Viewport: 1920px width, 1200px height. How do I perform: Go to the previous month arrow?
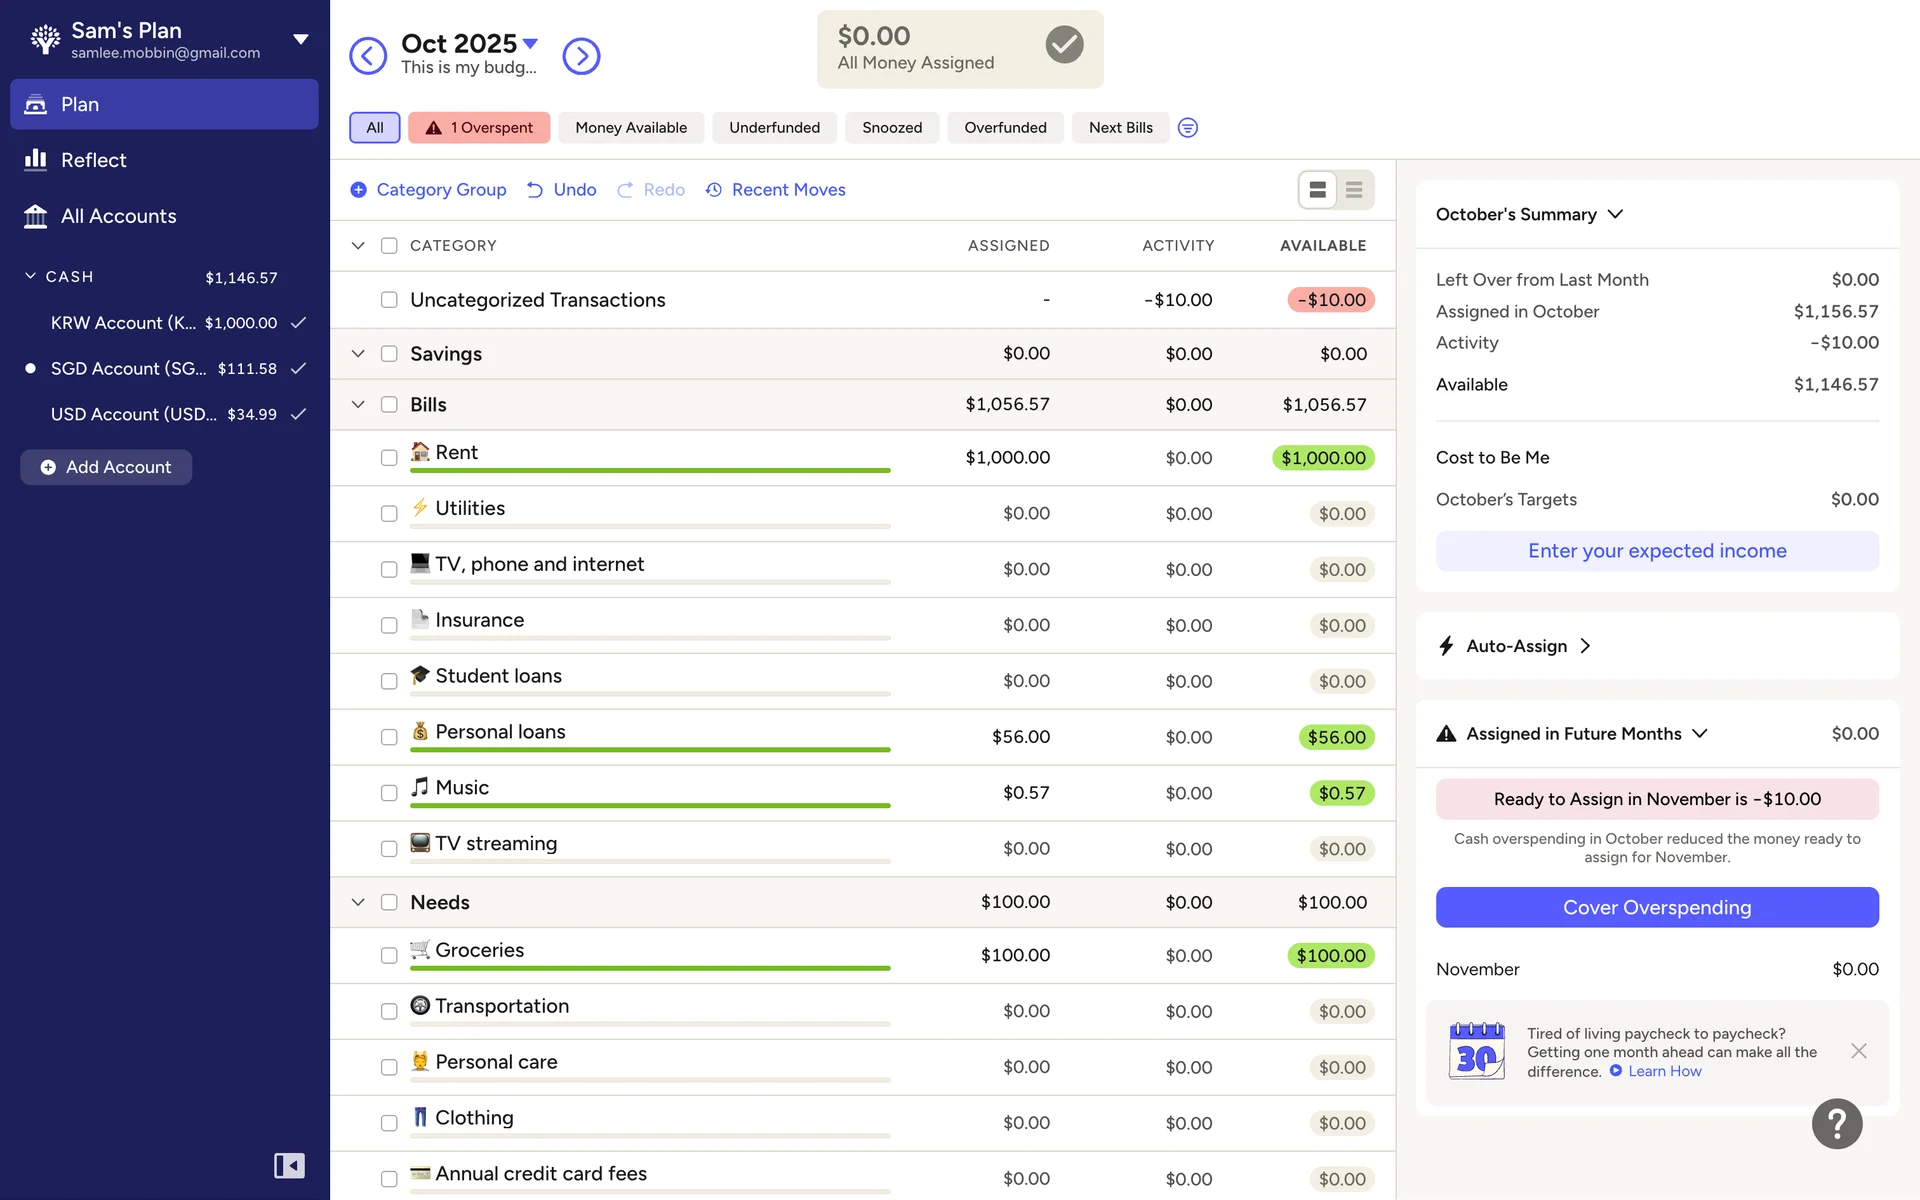(x=368, y=56)
